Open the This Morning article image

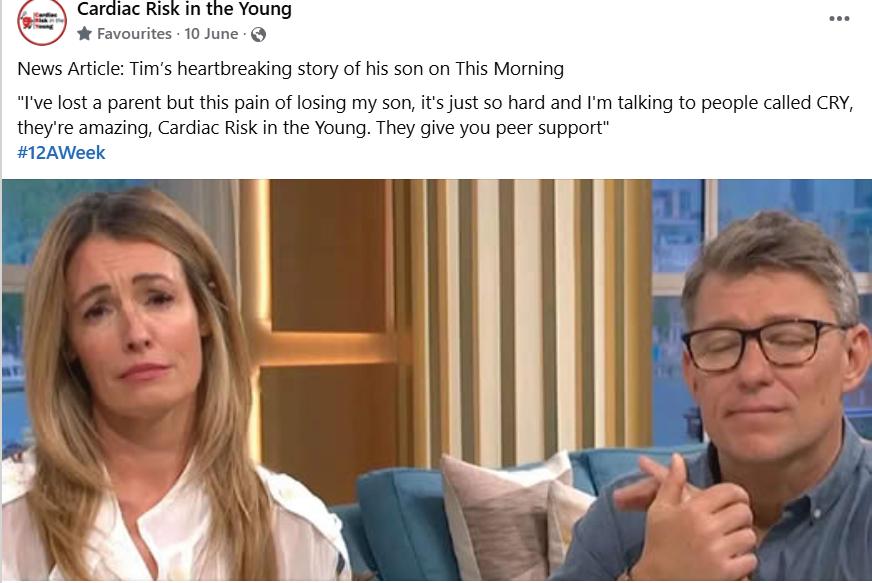click(x=437, y=380)
